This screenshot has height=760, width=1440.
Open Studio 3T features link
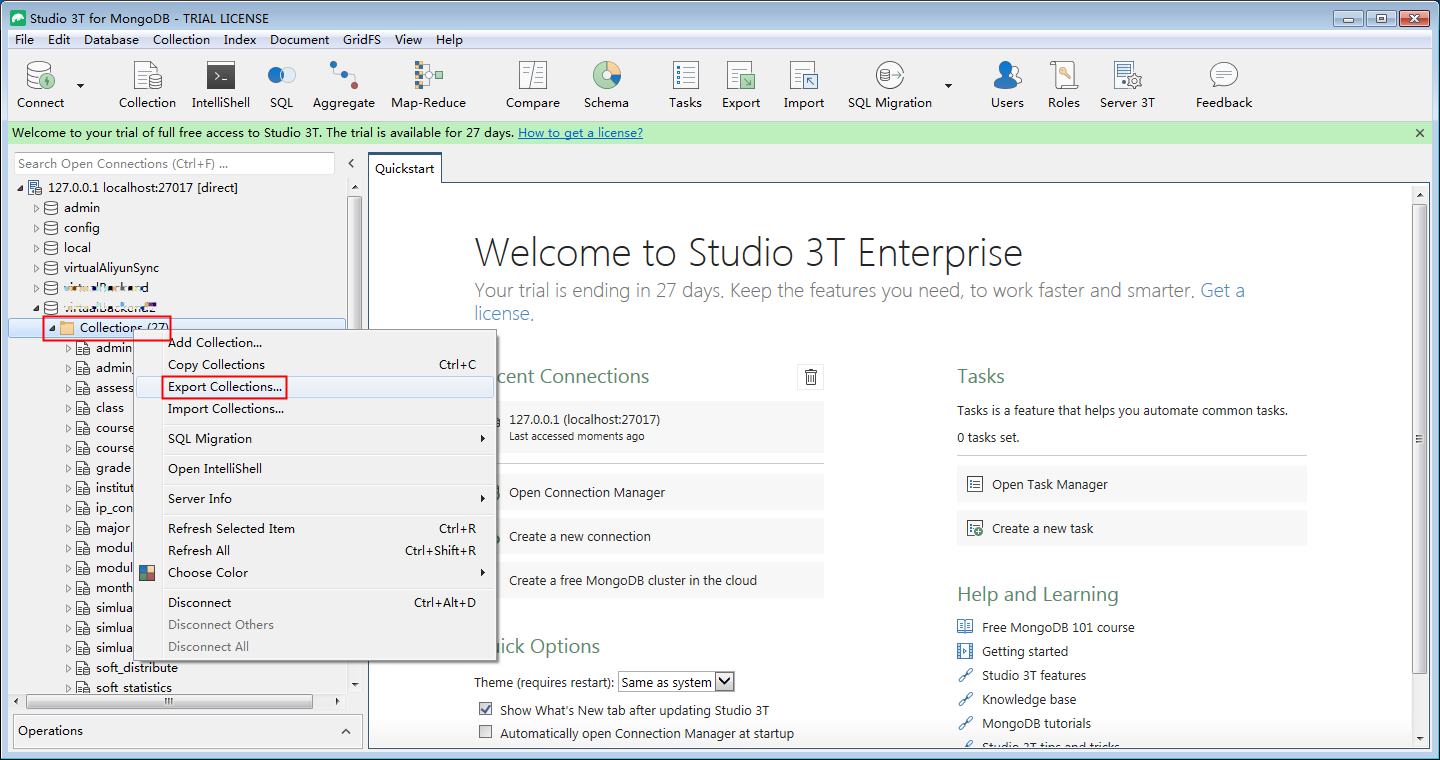(x=1034, y=675)
